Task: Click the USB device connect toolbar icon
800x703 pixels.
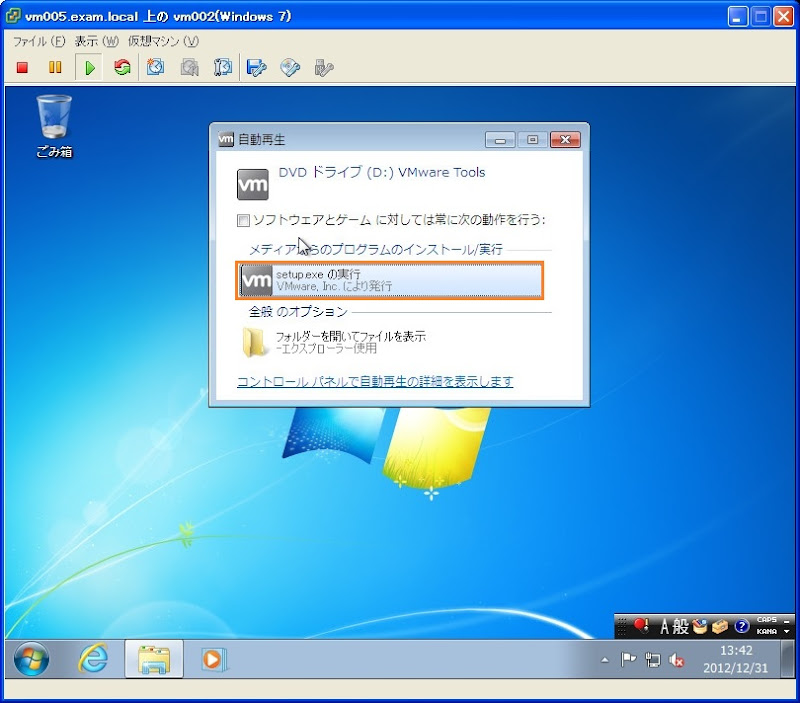Action: [x=323, y=67]
